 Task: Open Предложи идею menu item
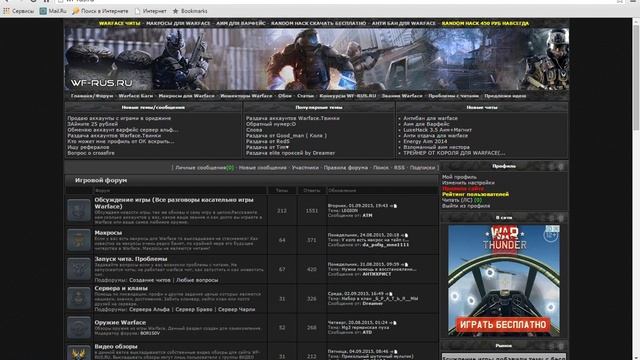(505, 96)
